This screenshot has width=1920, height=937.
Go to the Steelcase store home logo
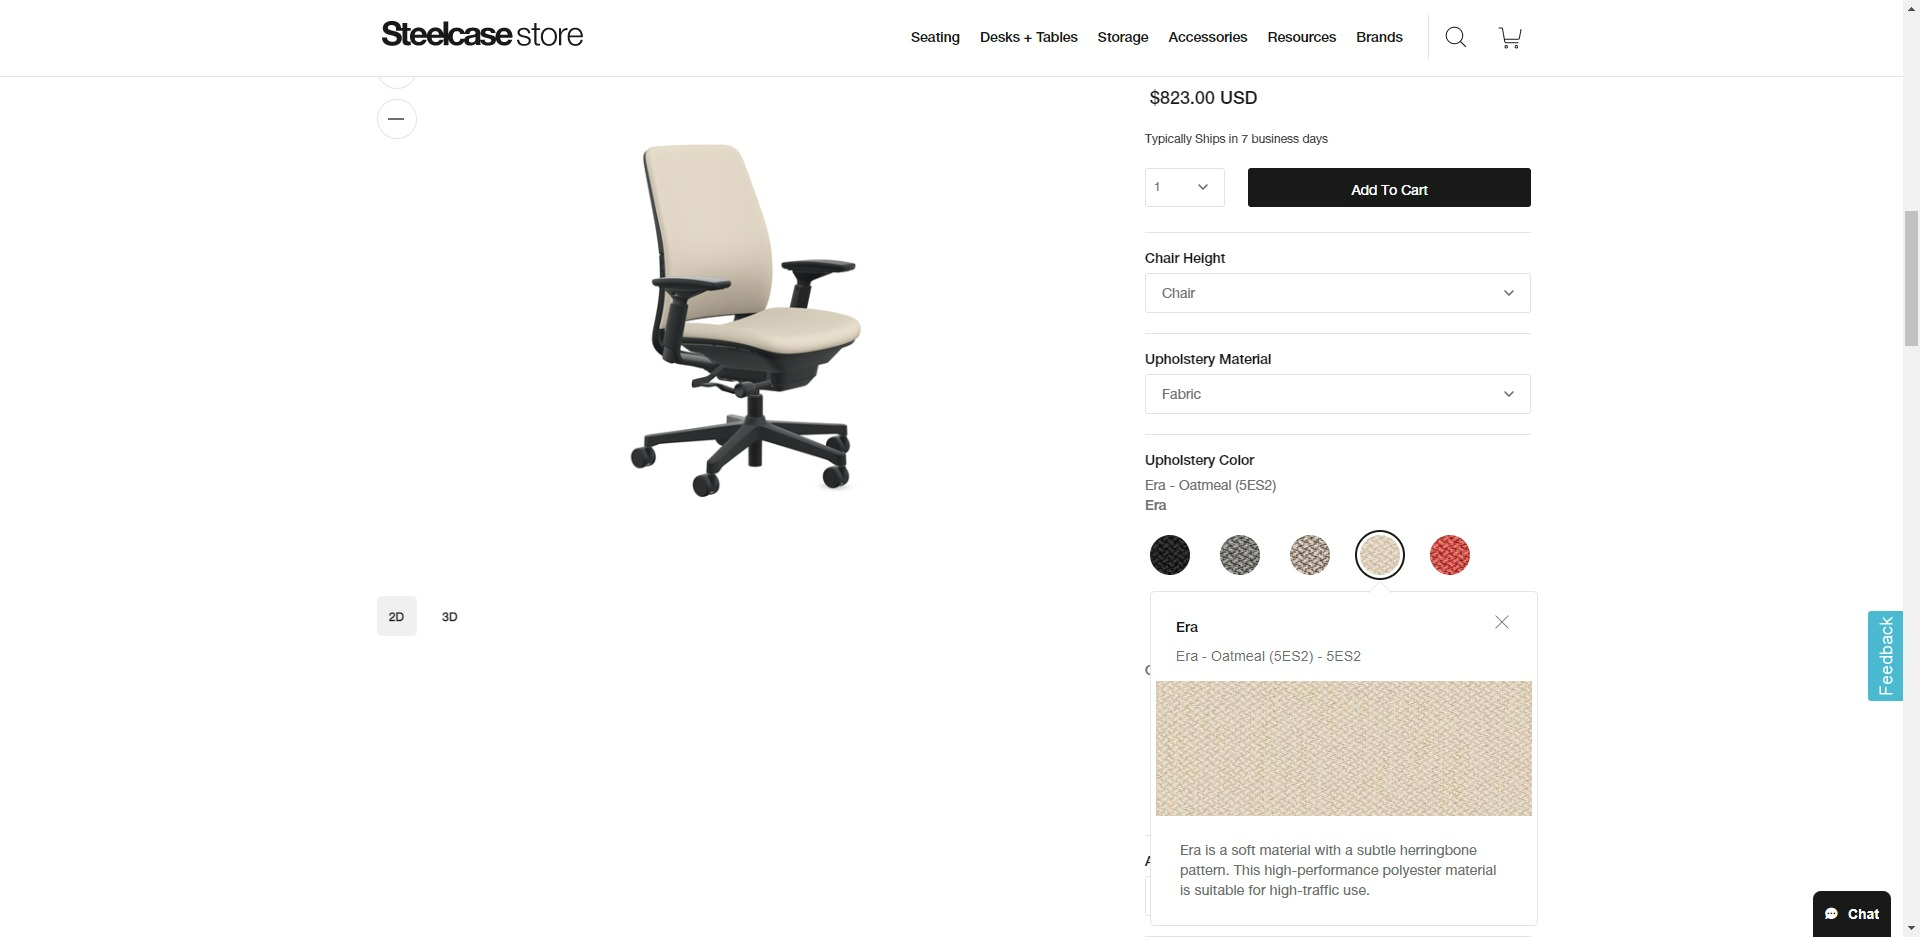coord(482,35)
